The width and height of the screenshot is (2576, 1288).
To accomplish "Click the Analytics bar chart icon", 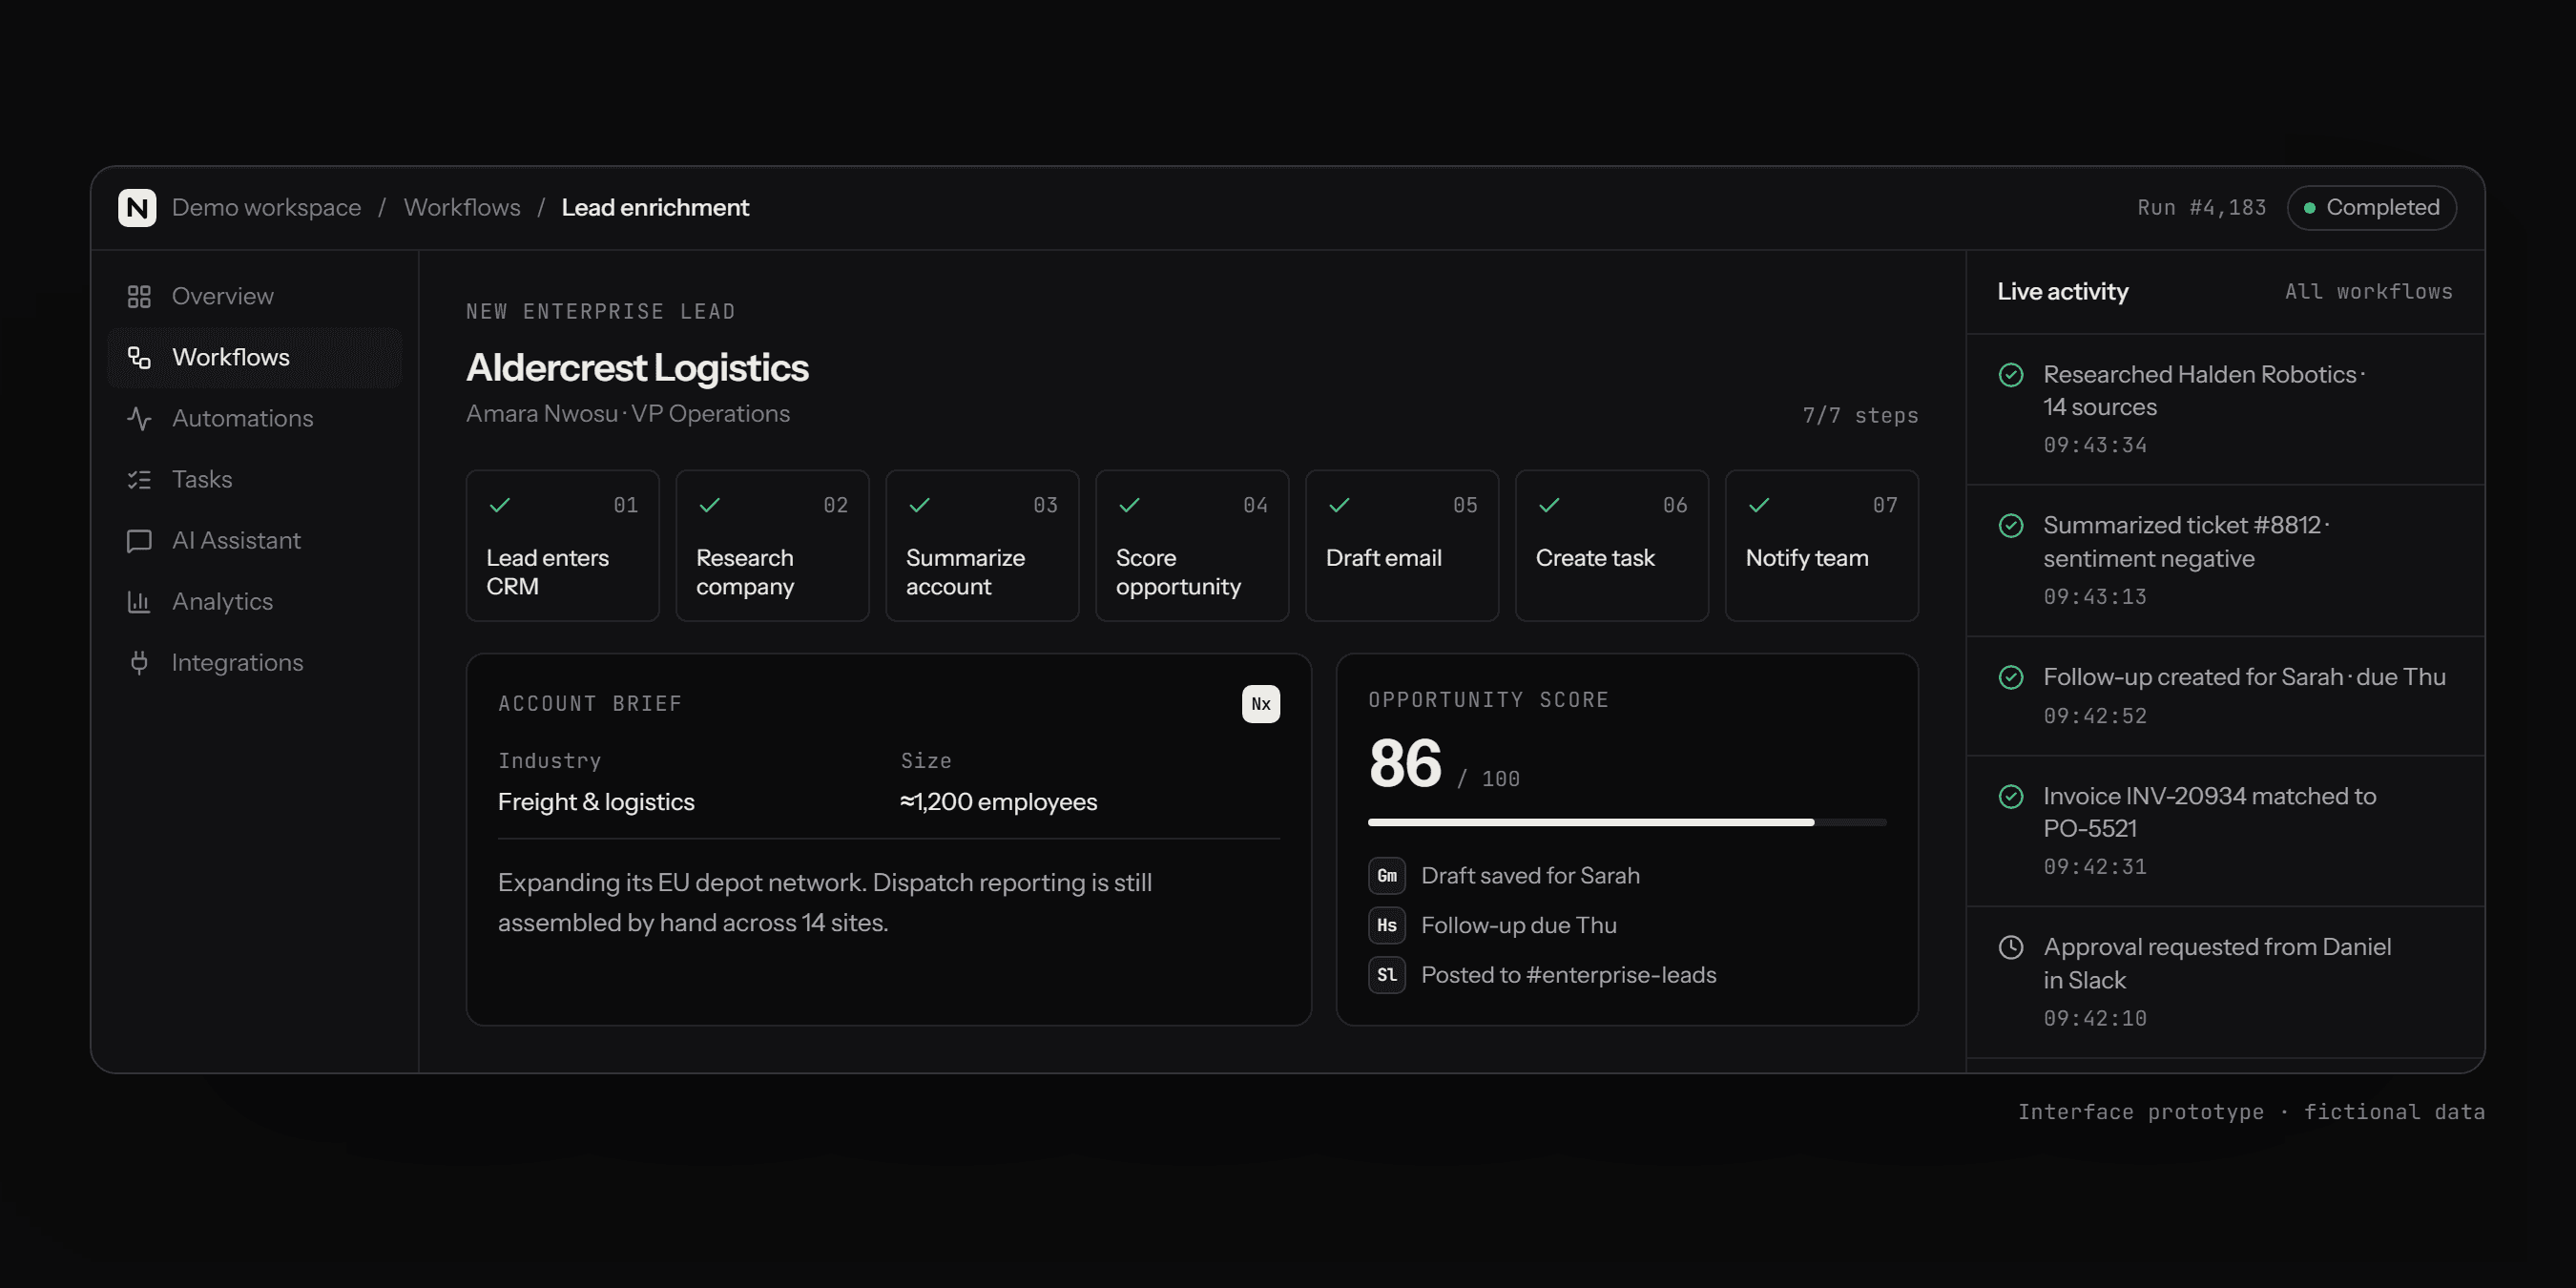I will click(139, 602).
